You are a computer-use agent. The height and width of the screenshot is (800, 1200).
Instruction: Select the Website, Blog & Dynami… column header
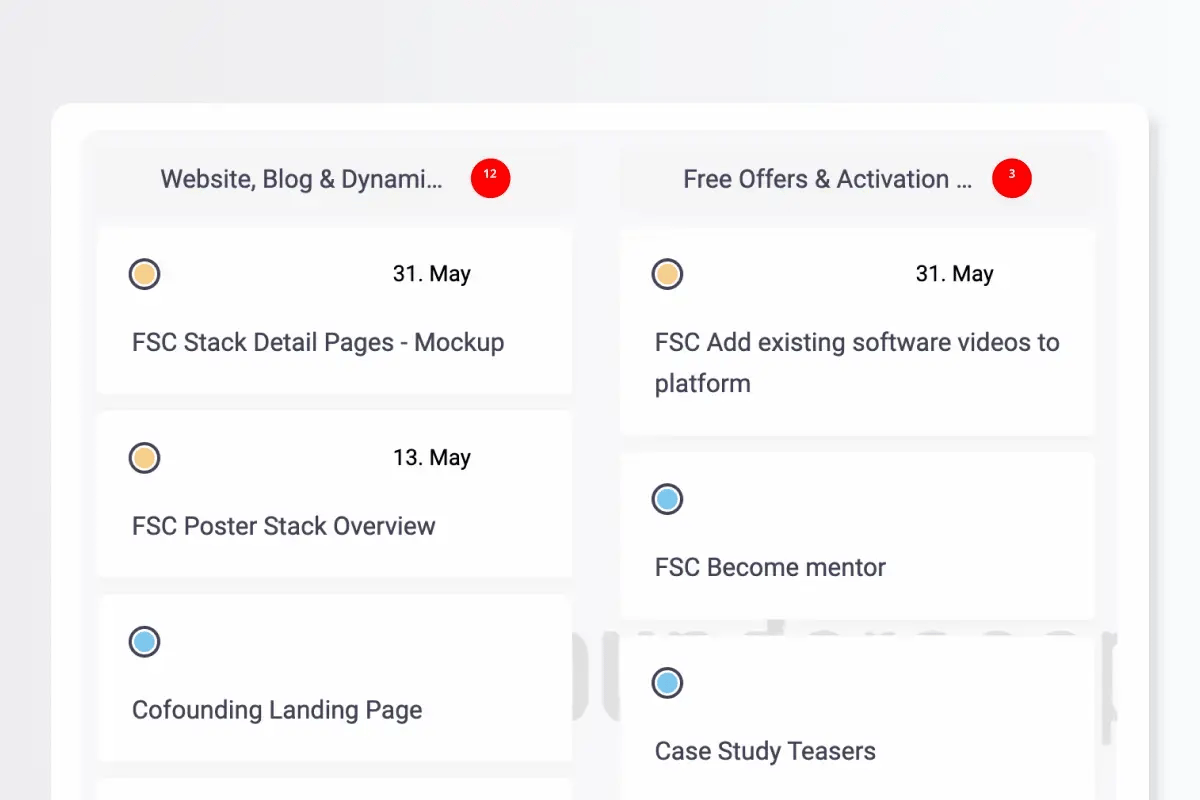point(301,179)
